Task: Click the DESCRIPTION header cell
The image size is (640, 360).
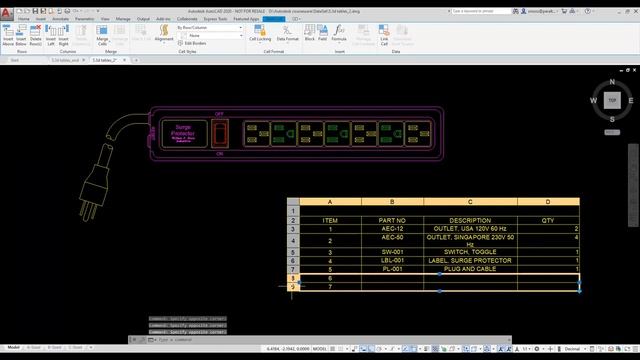Action: [470, 220]
